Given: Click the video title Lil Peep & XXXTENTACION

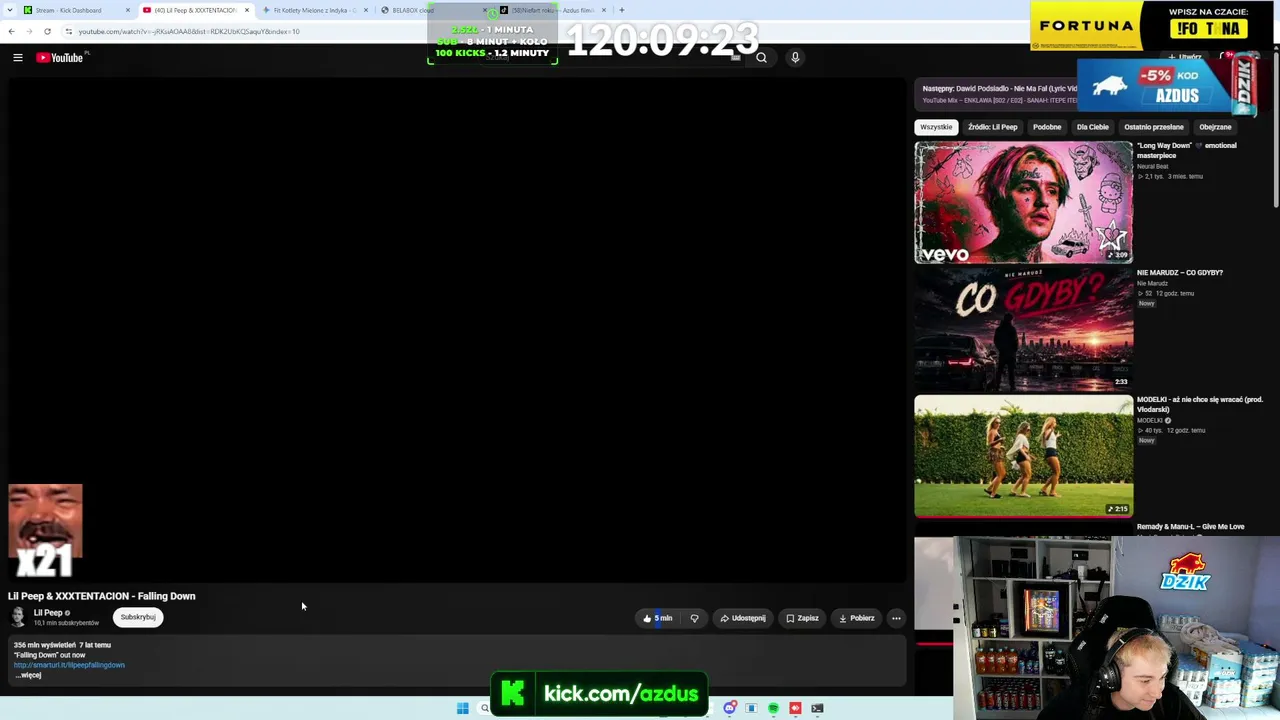Looking at the screenshot, I should tap(102, 596).
